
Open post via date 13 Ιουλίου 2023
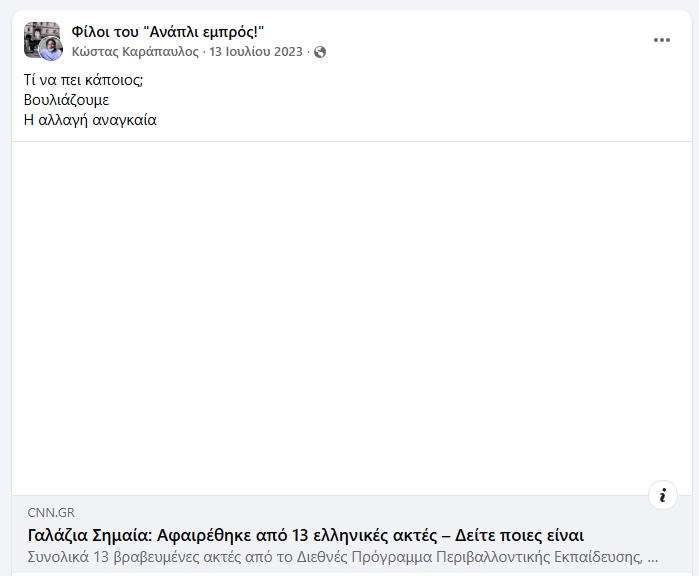pos(255,52)
